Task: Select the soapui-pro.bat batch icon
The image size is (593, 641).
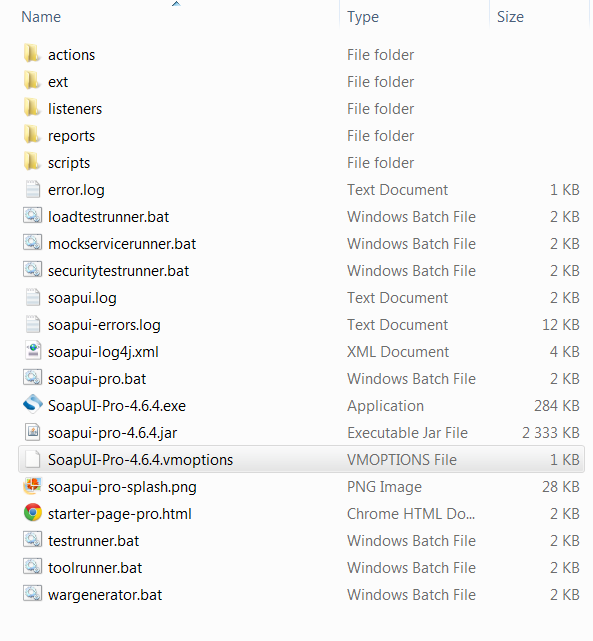Action: 32,378
